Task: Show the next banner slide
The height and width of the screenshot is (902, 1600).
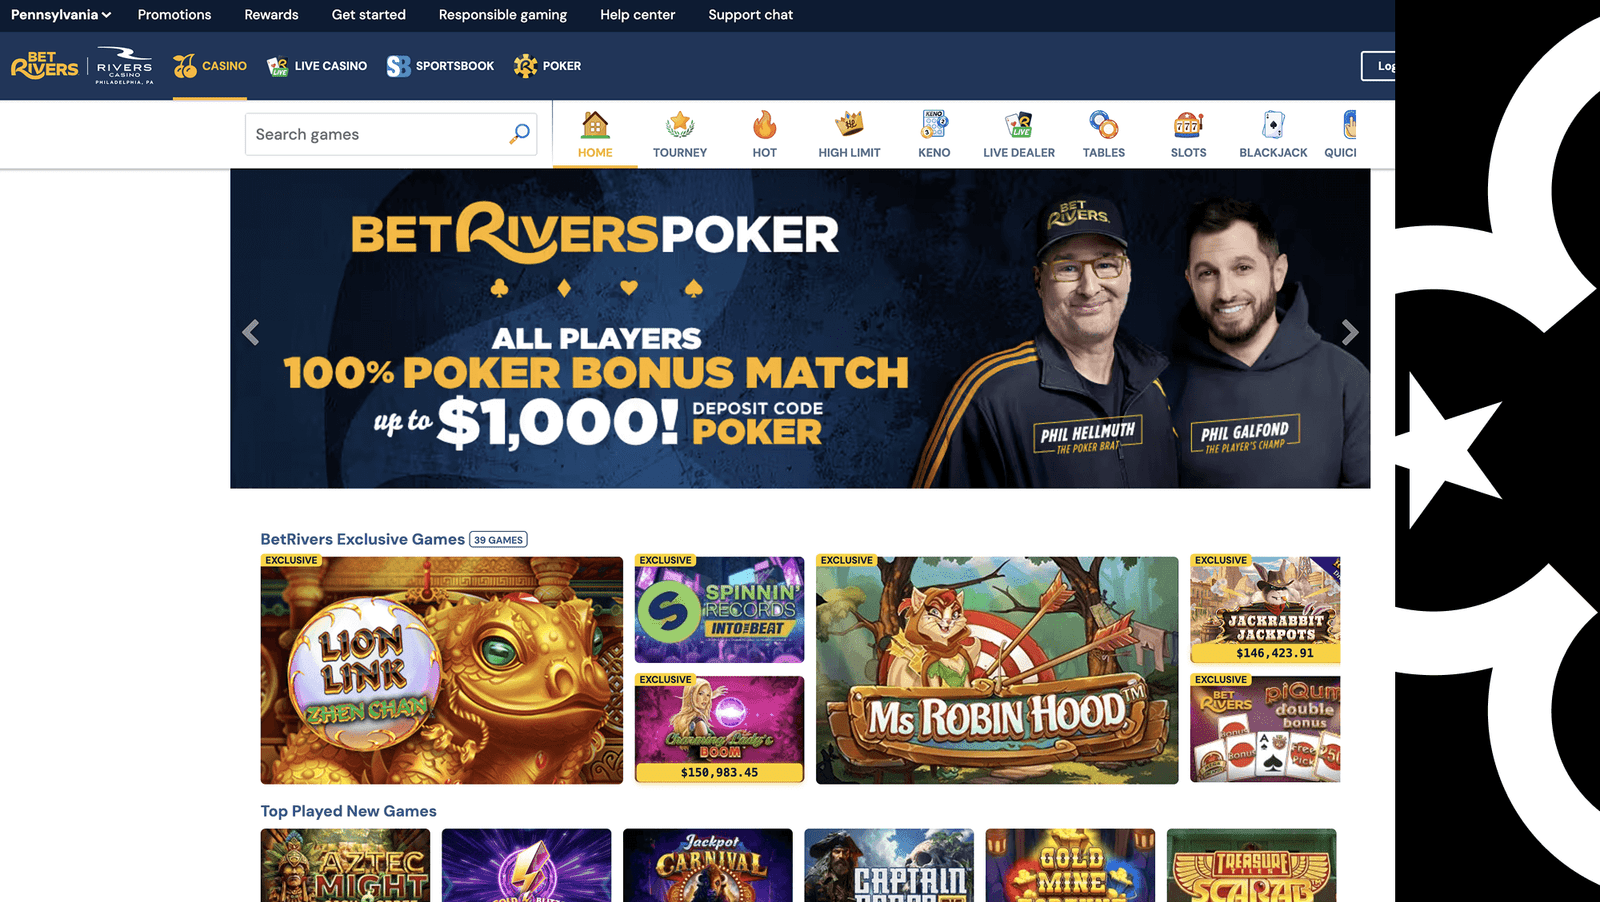Action: [x=1350, y=332]
